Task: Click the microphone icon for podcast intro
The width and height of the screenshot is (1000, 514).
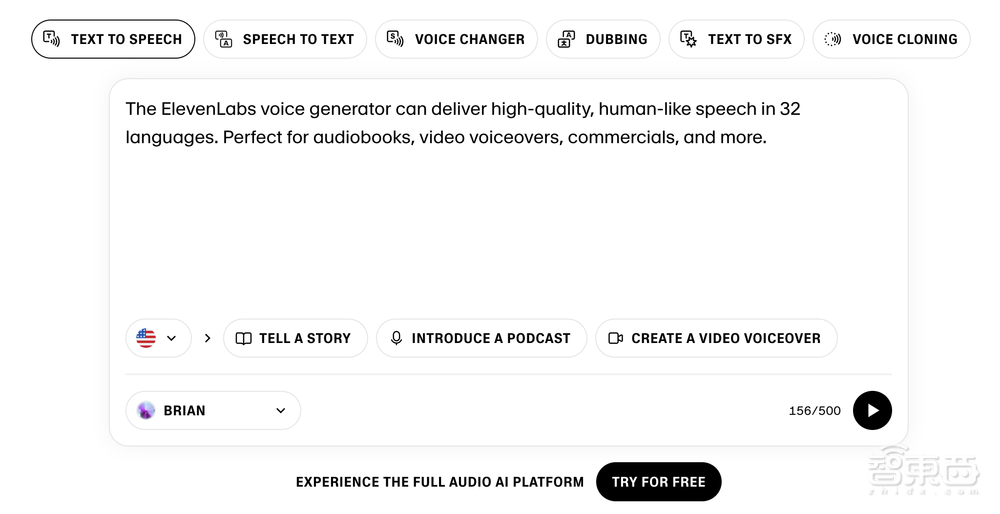Action: pyautogui.click(x=397, y=338)
